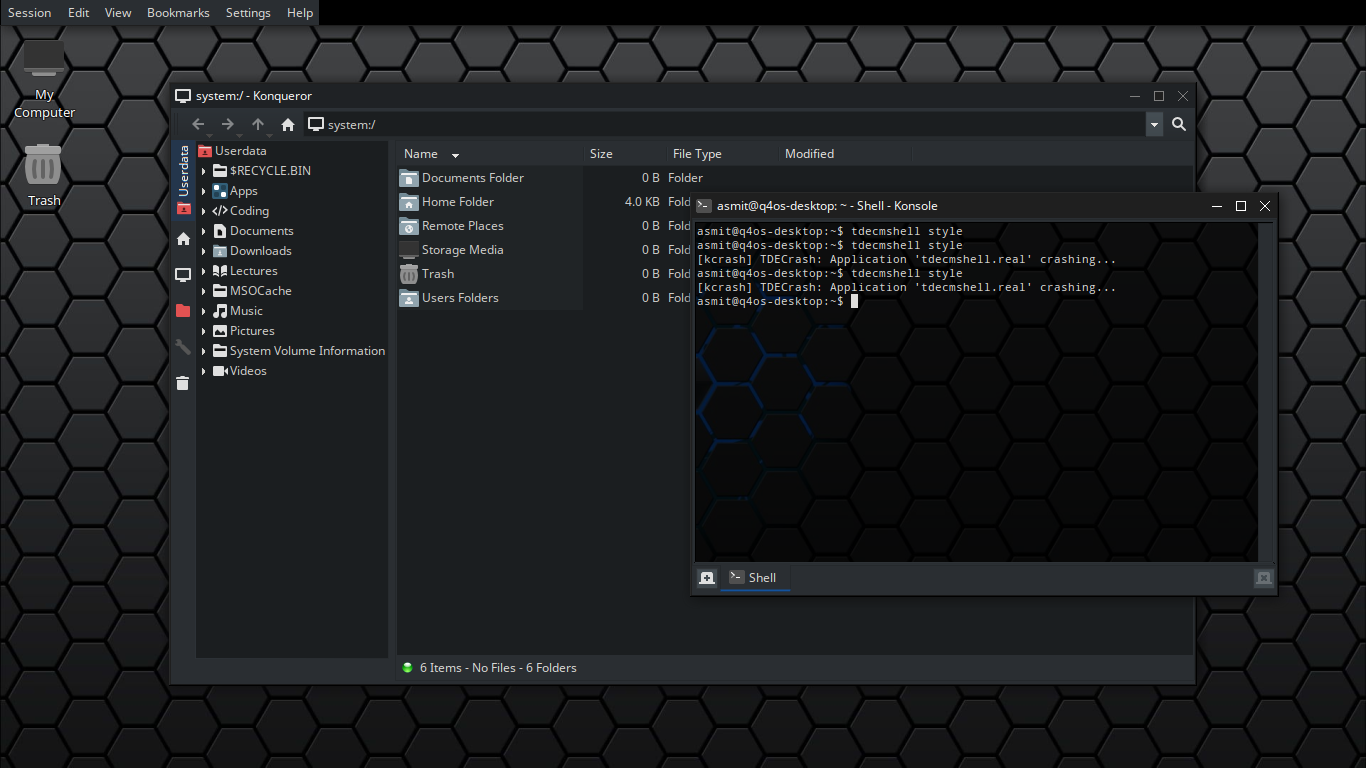Click the new session icon in Konsole
1366x768 pixels.
[x=707, y=578]
